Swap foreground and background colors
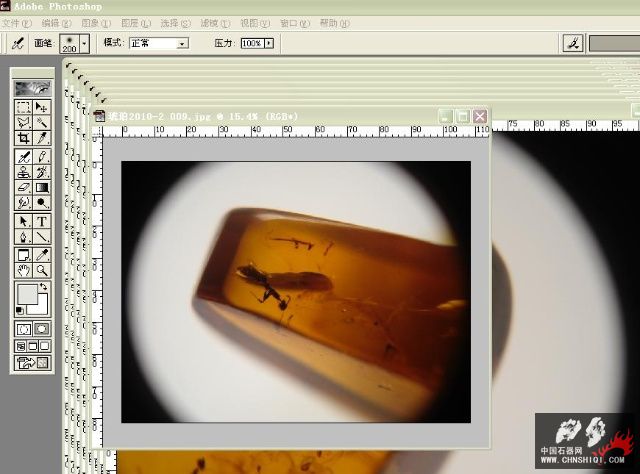Viewport: 640px width, 474px height. [x=44, y=287]
